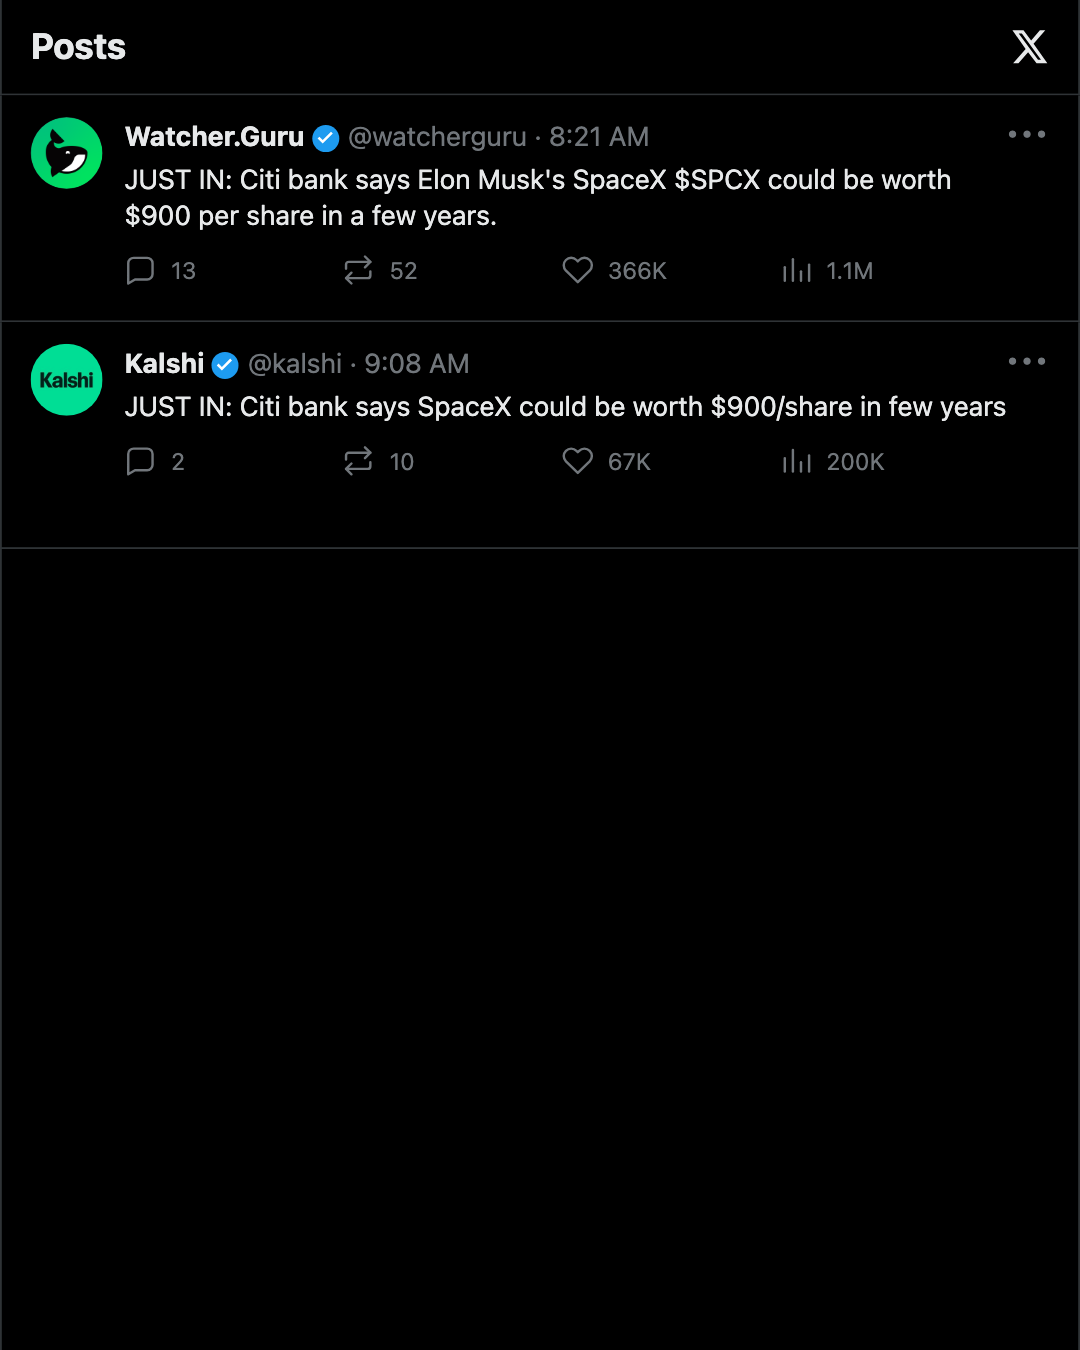Screen dimensions: 1080x1350
Task: View analytics icon on Kalshi post
Action: coord(797,461)
